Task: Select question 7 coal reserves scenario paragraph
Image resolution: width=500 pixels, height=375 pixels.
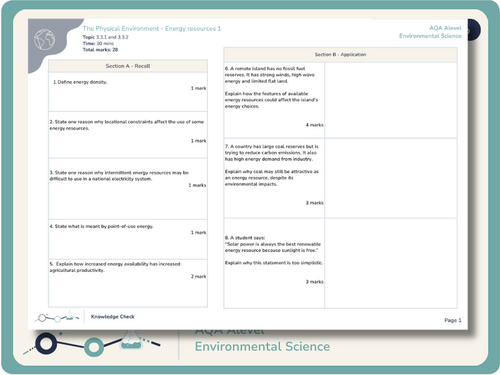Action: (x=271, y=153)
